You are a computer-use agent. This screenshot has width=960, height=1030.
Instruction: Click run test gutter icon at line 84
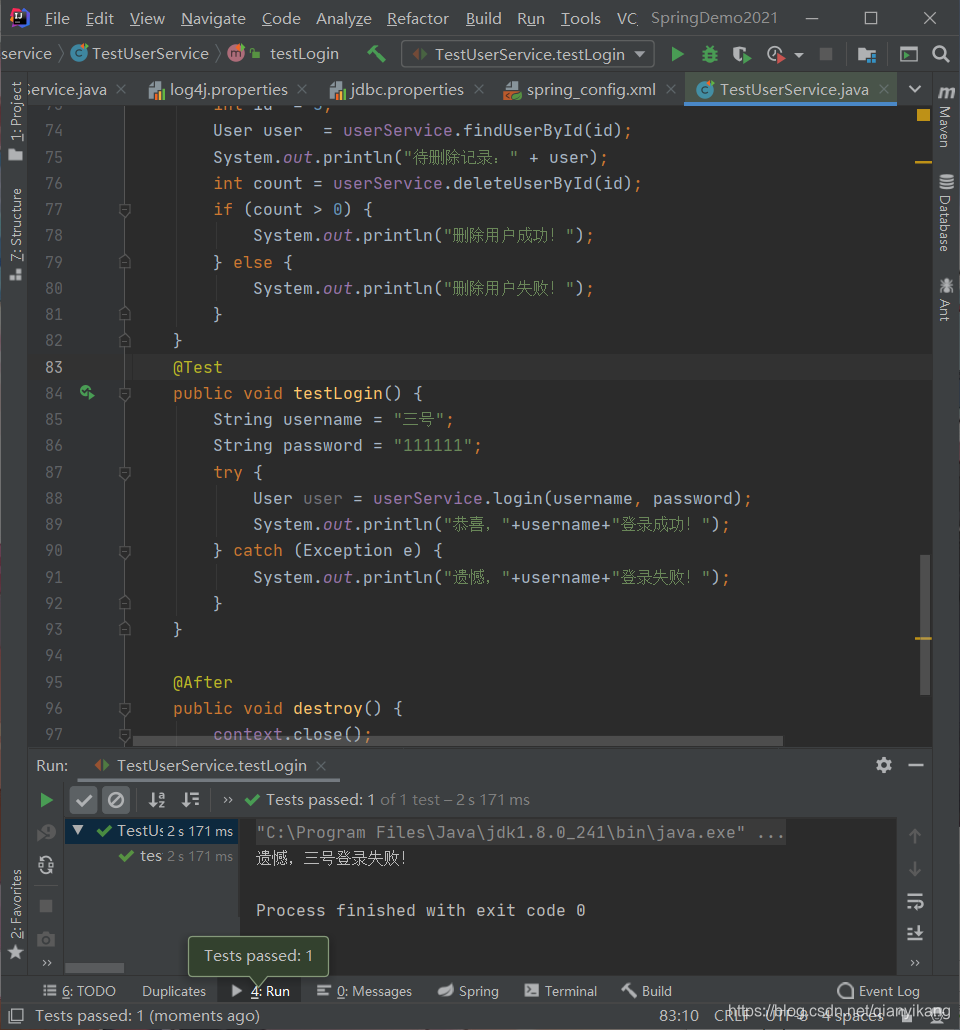(87, 393)
